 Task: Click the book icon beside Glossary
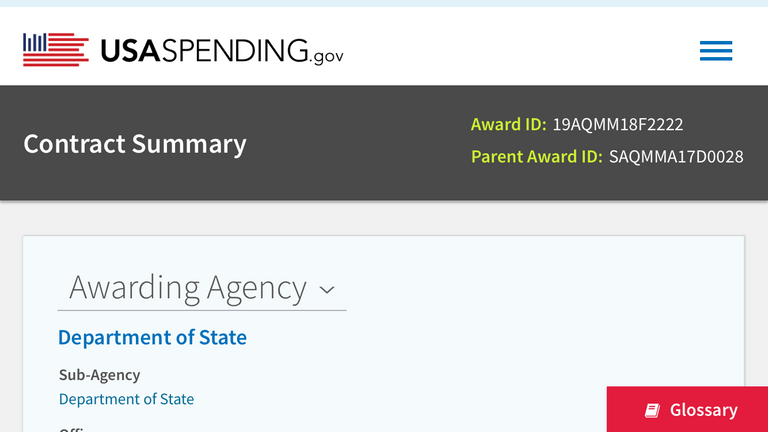652,410
